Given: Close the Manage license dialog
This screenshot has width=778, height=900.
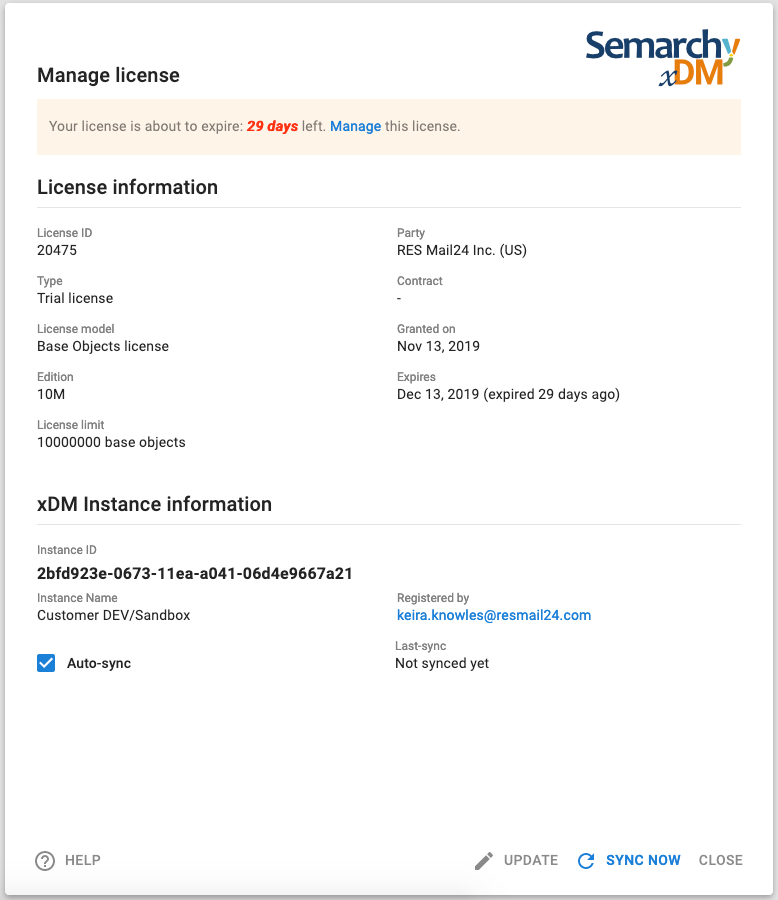Looking at the screenshot, I should coord(721,860).
